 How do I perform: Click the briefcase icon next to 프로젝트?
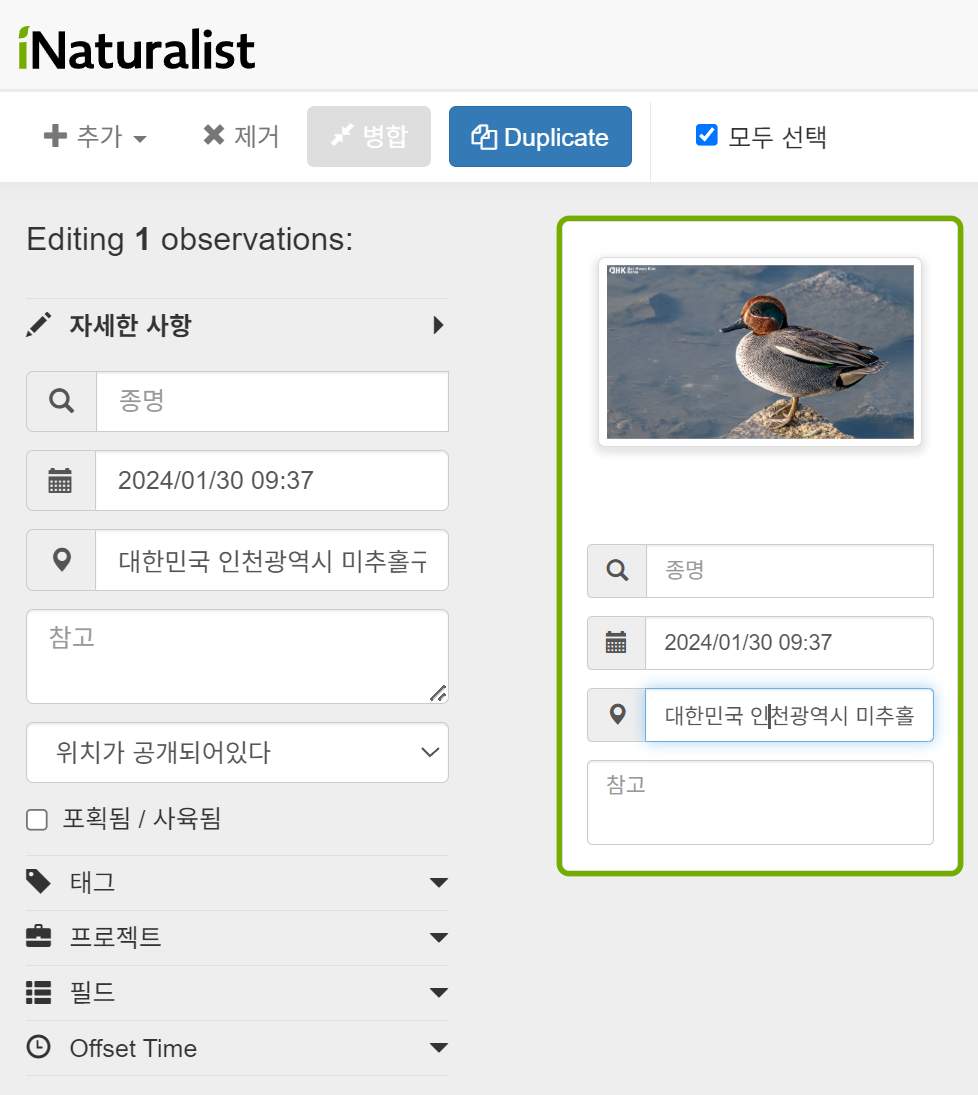point(38,936)
